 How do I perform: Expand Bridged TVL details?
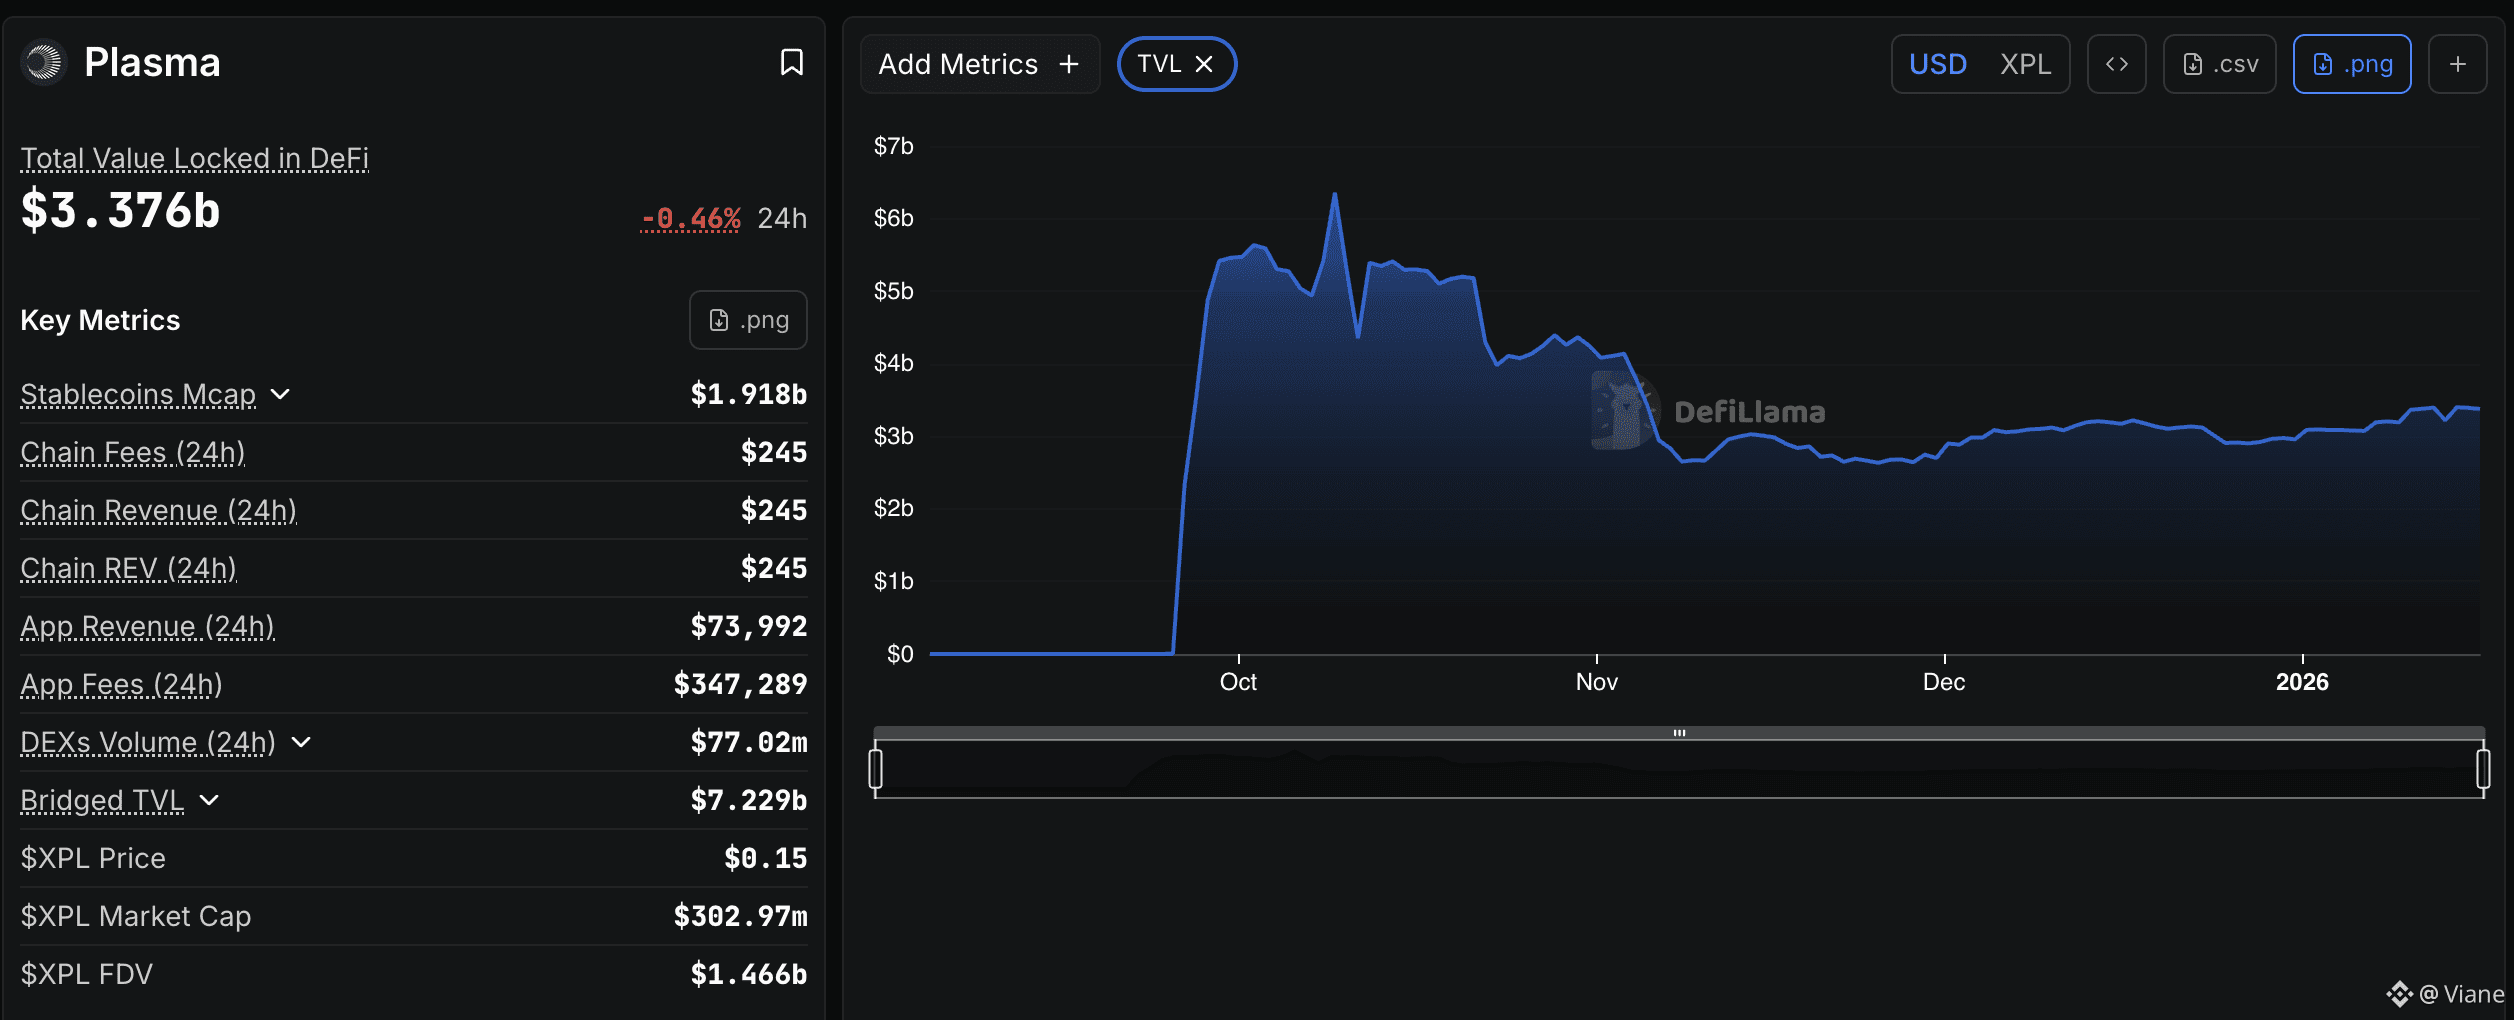[209, 800]
